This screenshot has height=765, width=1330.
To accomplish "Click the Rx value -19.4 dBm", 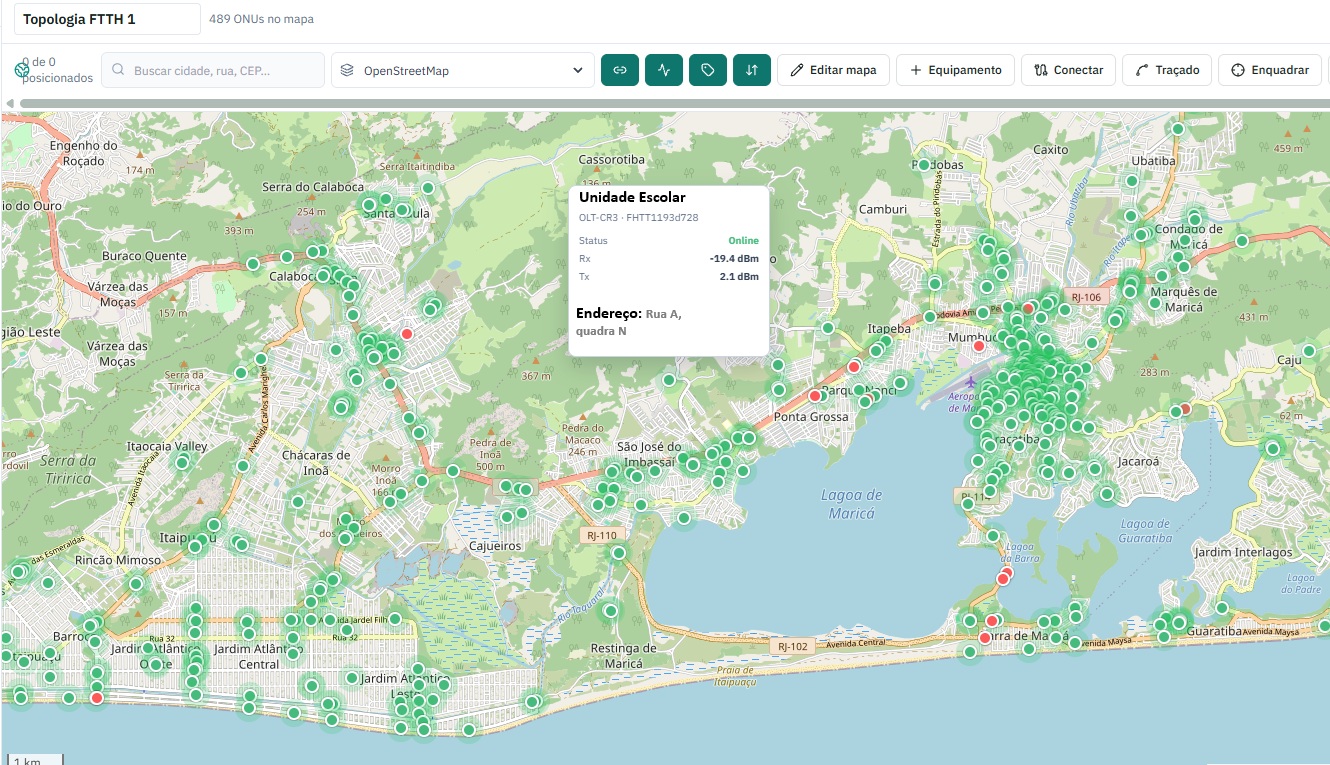I will click(734, 258).
